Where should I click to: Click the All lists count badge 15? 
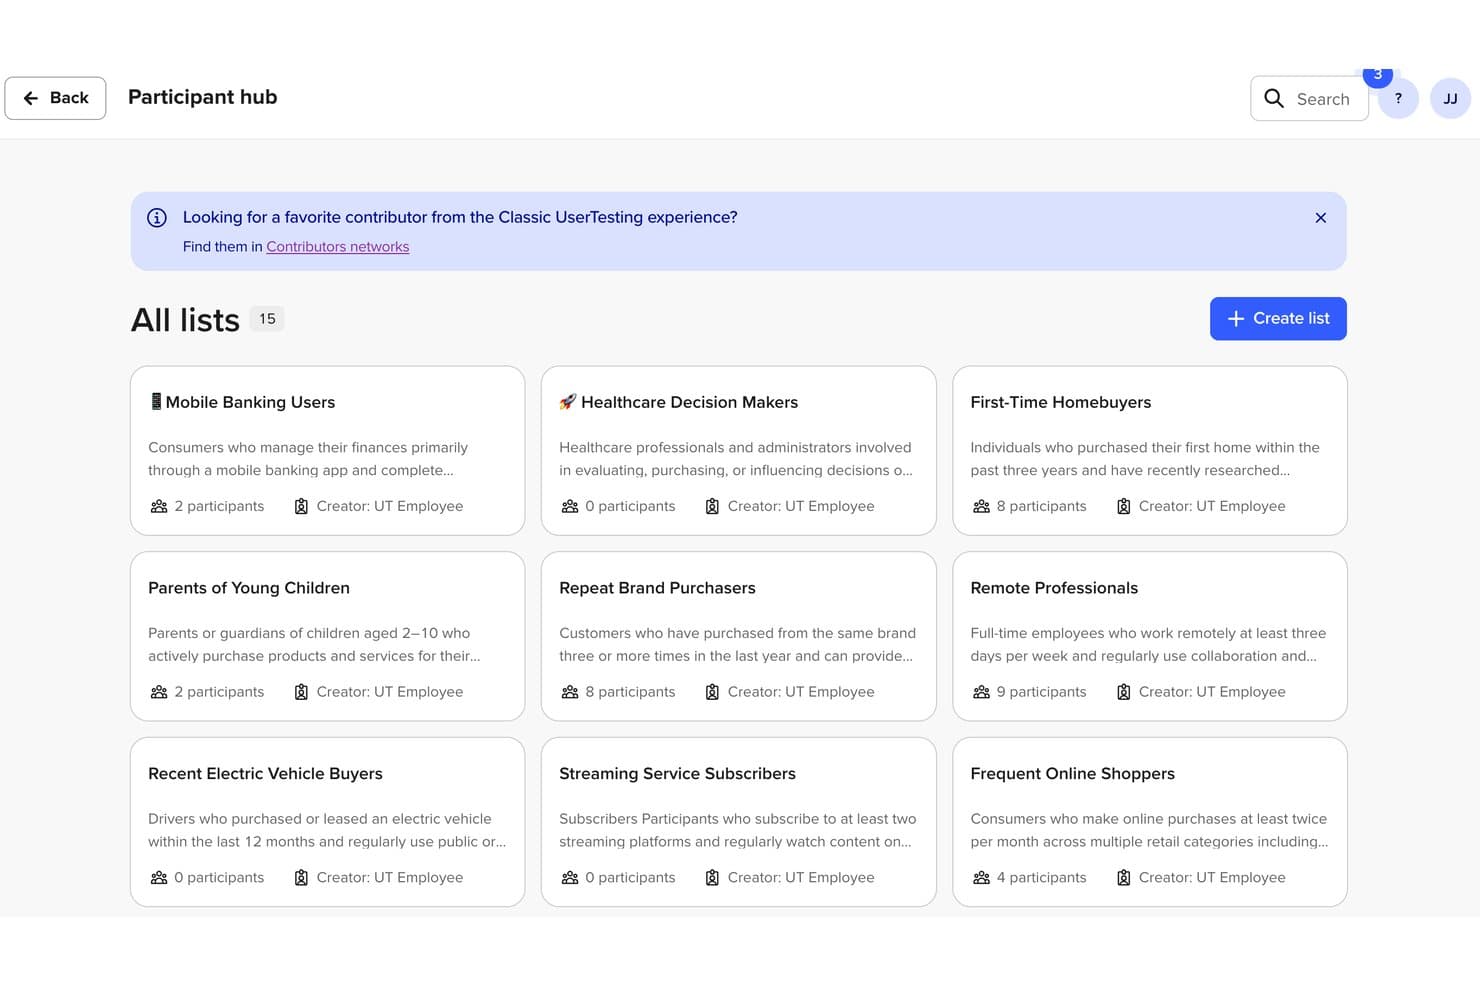267,319
